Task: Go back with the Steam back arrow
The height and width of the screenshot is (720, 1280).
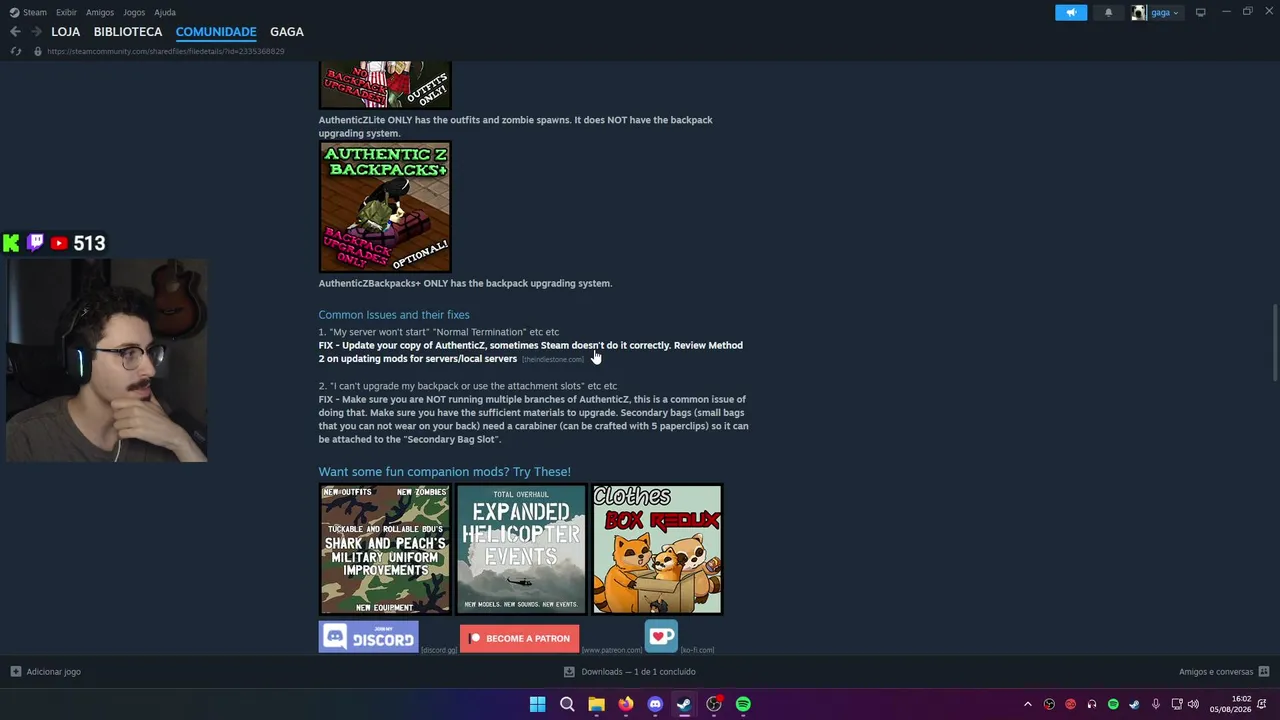Action: click(15, 32)
